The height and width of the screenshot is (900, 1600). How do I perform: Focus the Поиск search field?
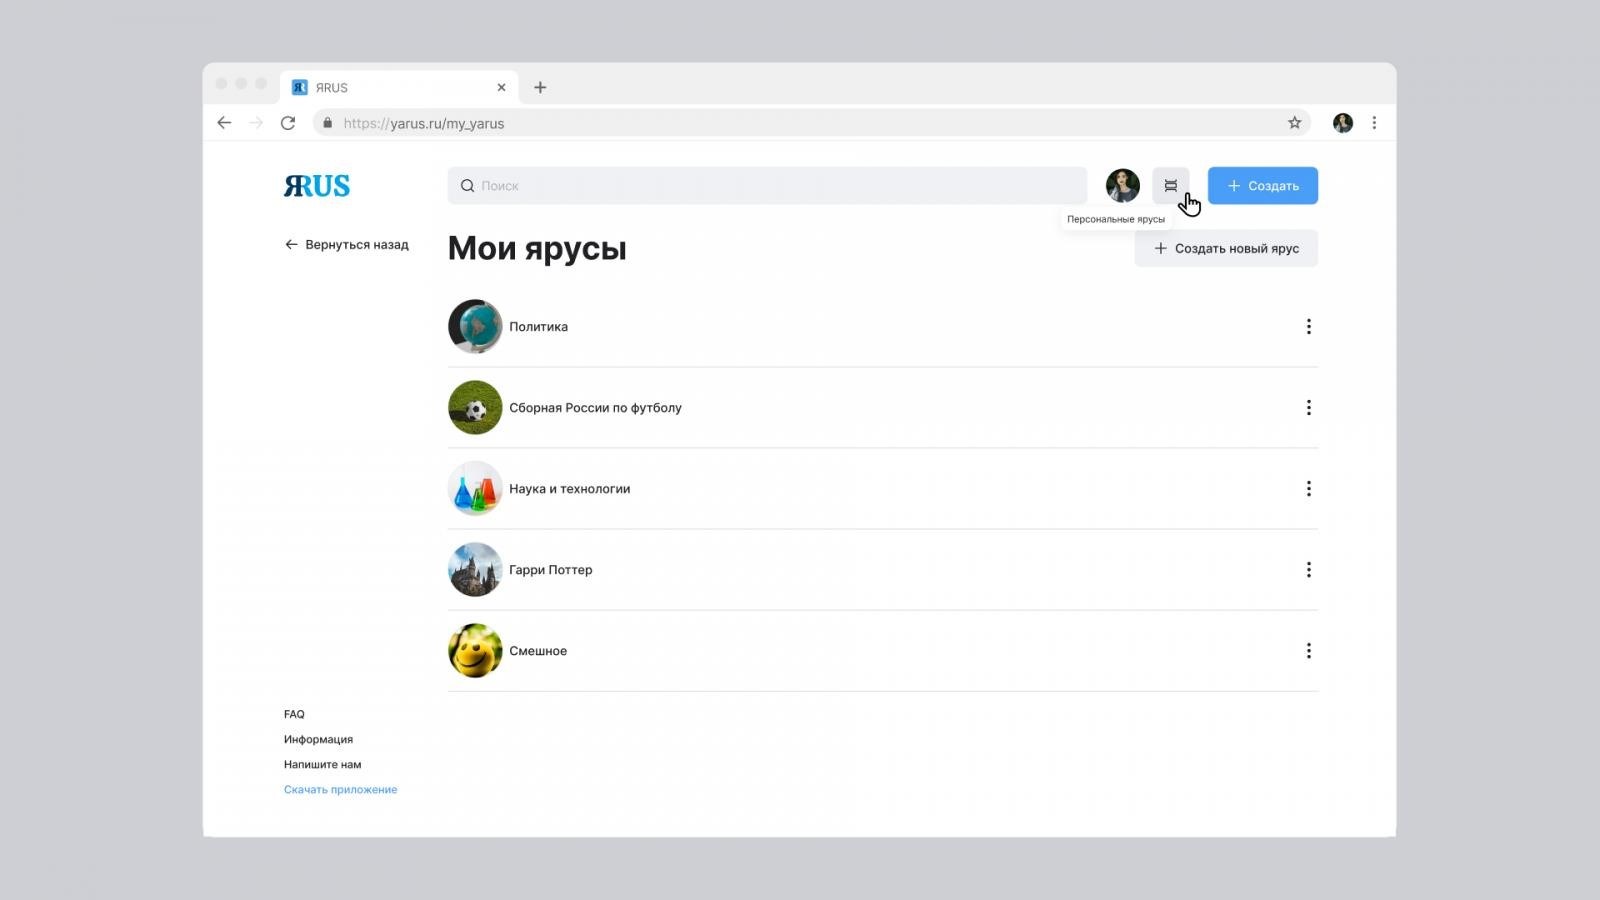click(x=767, y=186)
